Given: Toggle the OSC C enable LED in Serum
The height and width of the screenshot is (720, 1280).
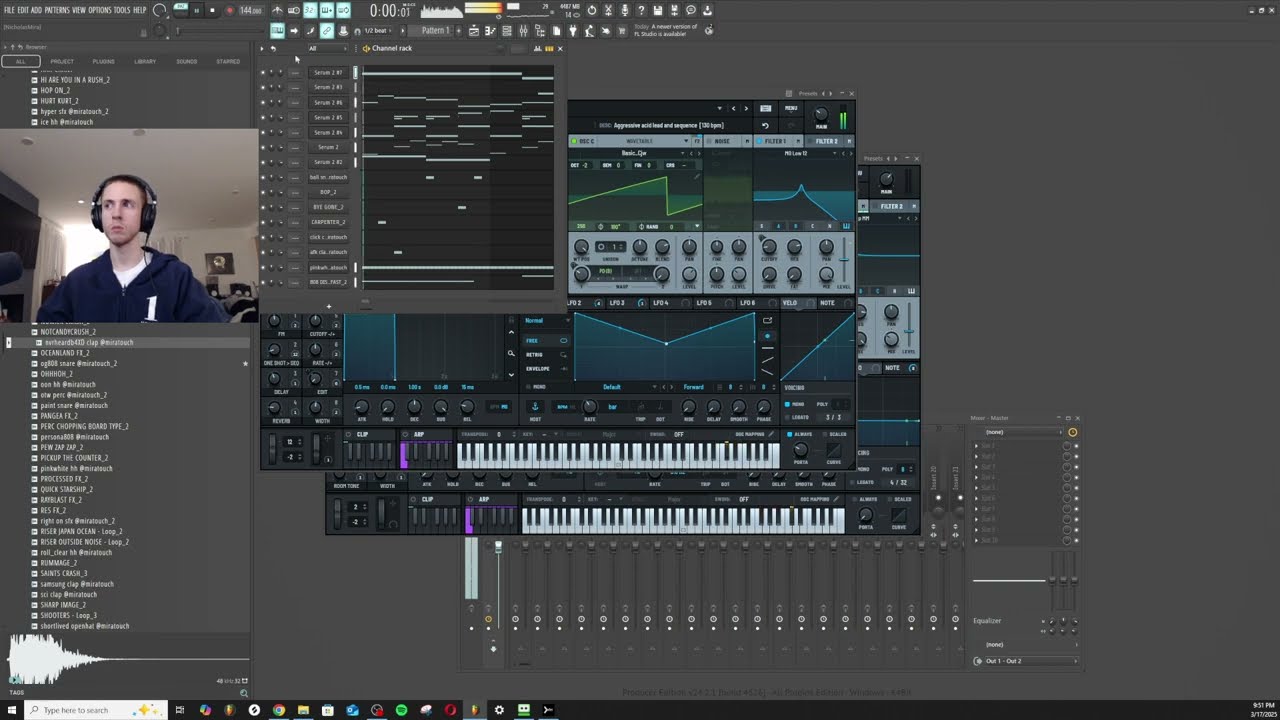Looking at the screenshot, I should coord(574,141).
